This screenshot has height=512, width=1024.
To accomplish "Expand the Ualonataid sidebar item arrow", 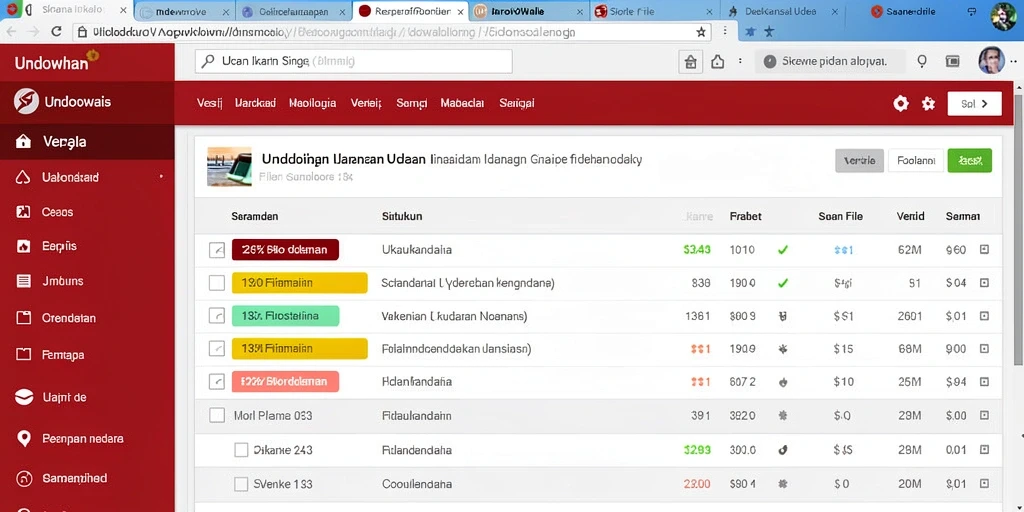I will point(161,177).
